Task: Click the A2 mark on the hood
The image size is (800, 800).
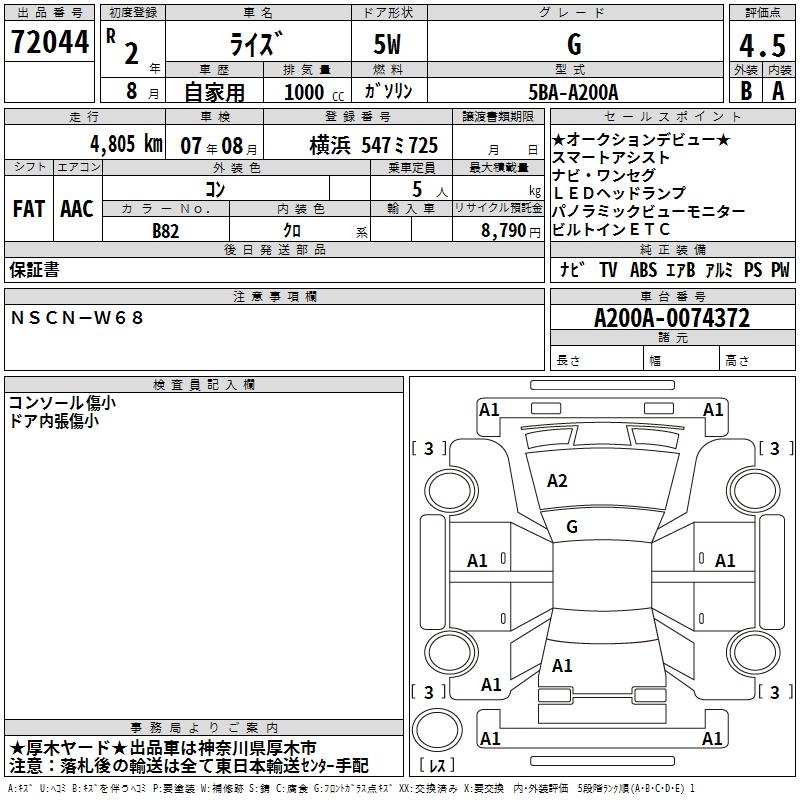Action: click(x=557, y=481)
